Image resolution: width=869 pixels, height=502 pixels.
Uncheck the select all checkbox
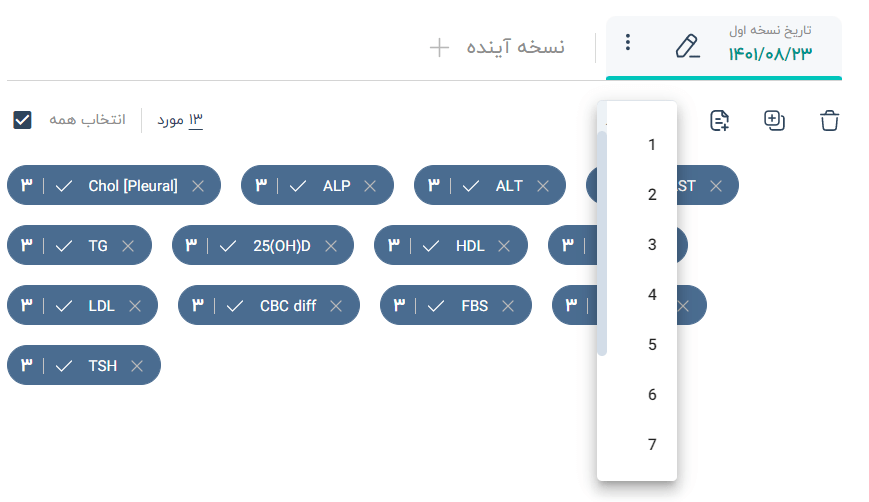tap(22, 120)
